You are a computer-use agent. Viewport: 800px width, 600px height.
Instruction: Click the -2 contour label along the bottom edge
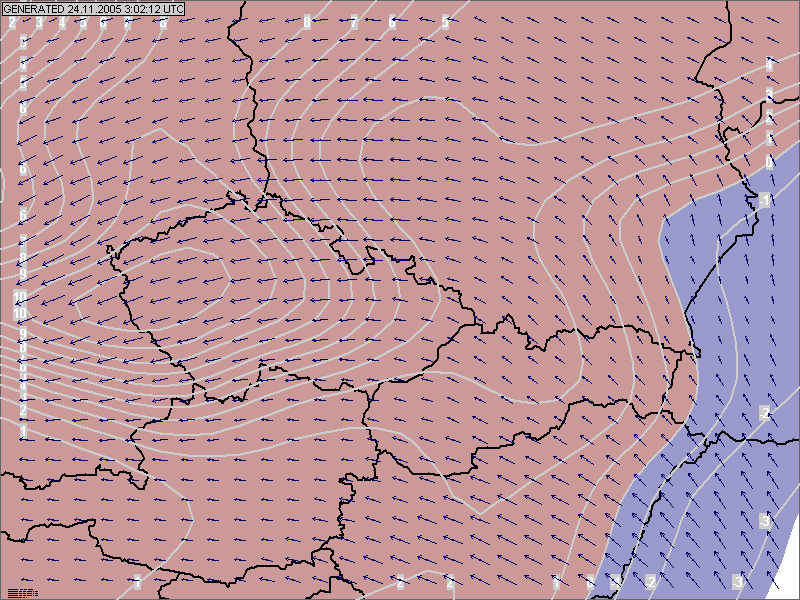[x=651, y=582]
